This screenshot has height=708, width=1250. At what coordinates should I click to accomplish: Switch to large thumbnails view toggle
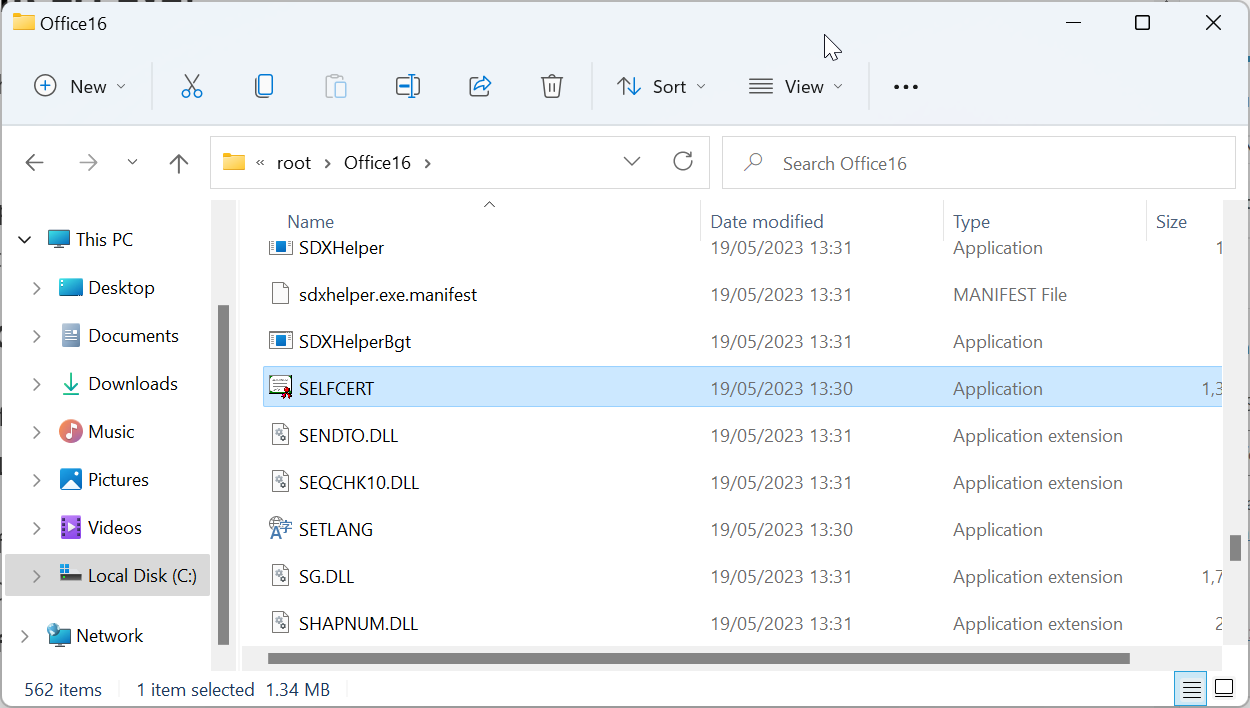[1224, 689]
